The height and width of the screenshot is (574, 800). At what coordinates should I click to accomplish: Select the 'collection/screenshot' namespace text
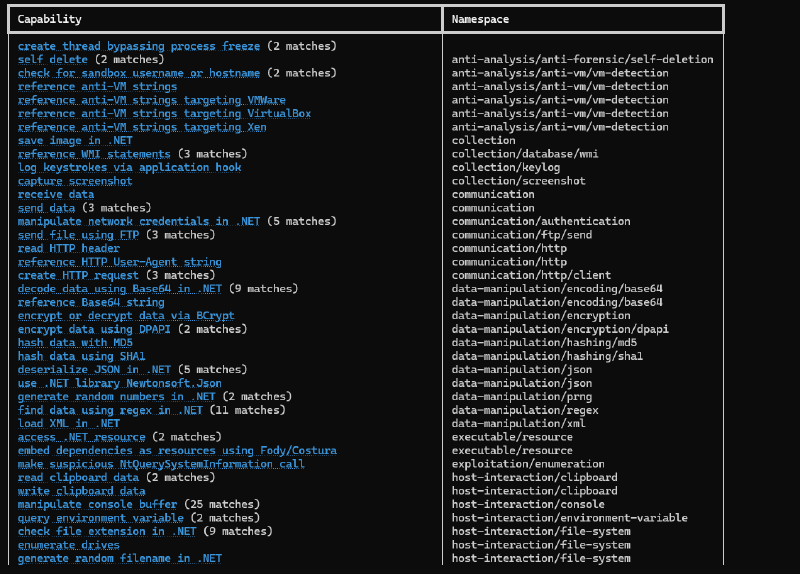point(518,181)
